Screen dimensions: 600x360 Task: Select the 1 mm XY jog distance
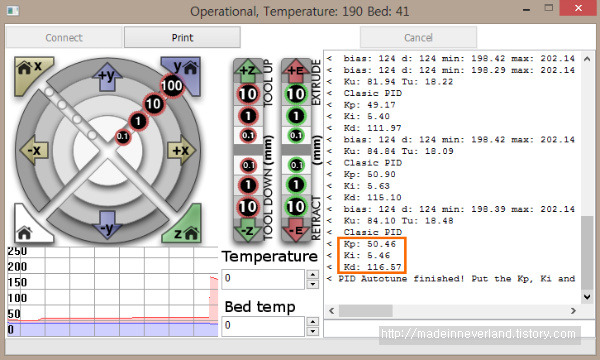pyautogui.click(x=138, y=122)
